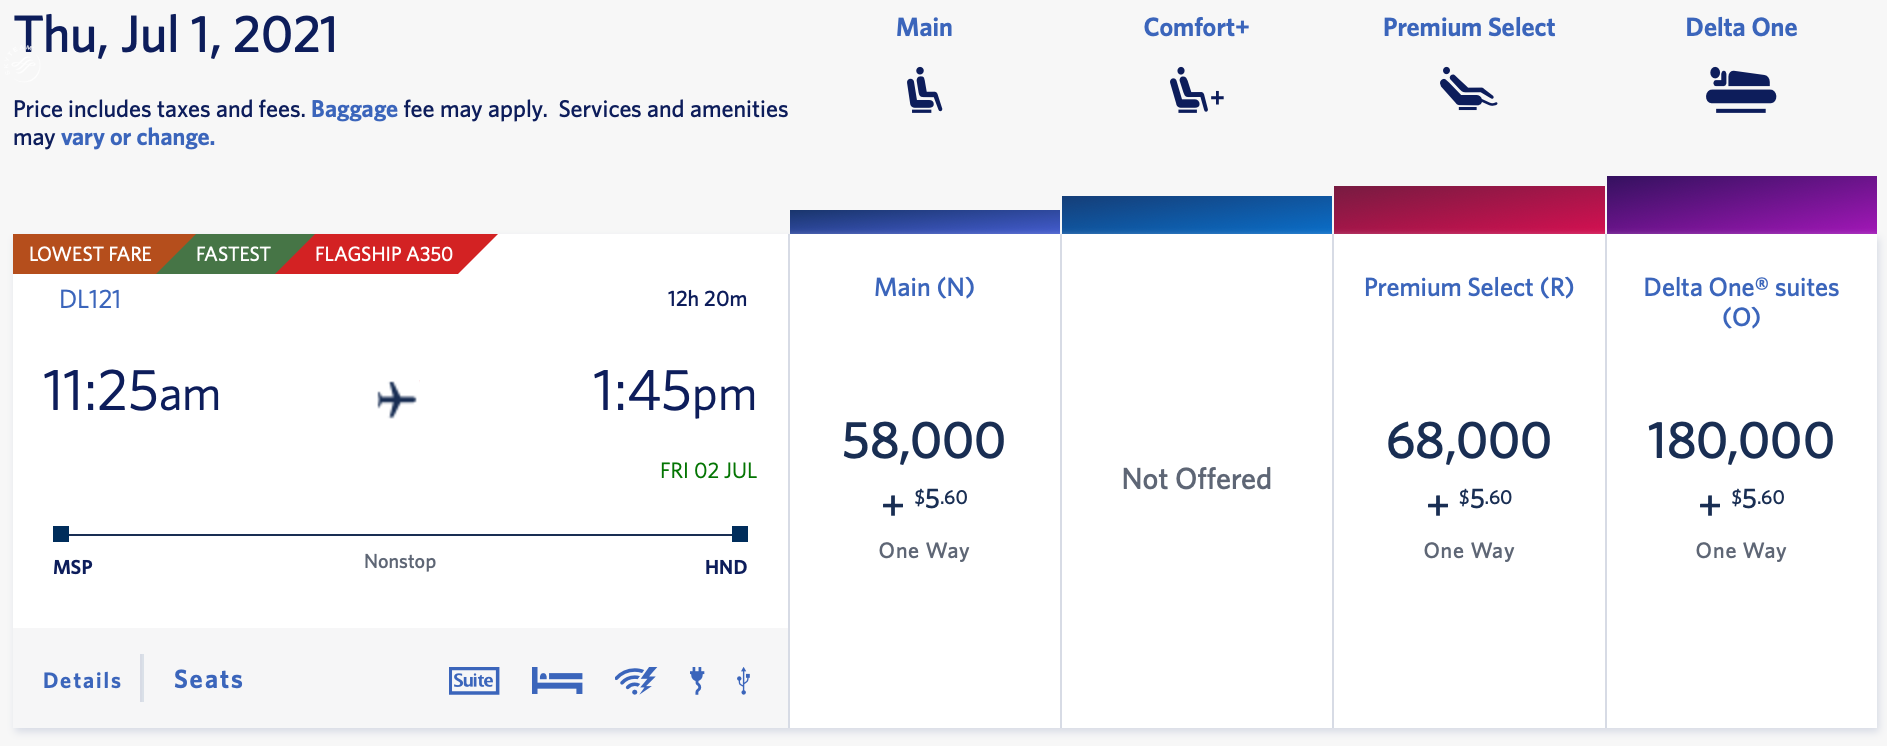Image resolution: width=1887 pixels, height=746 pixels.
Task: Click the high-speed Wi-Fi amenity icon
Action: click(x=633, y=680)
